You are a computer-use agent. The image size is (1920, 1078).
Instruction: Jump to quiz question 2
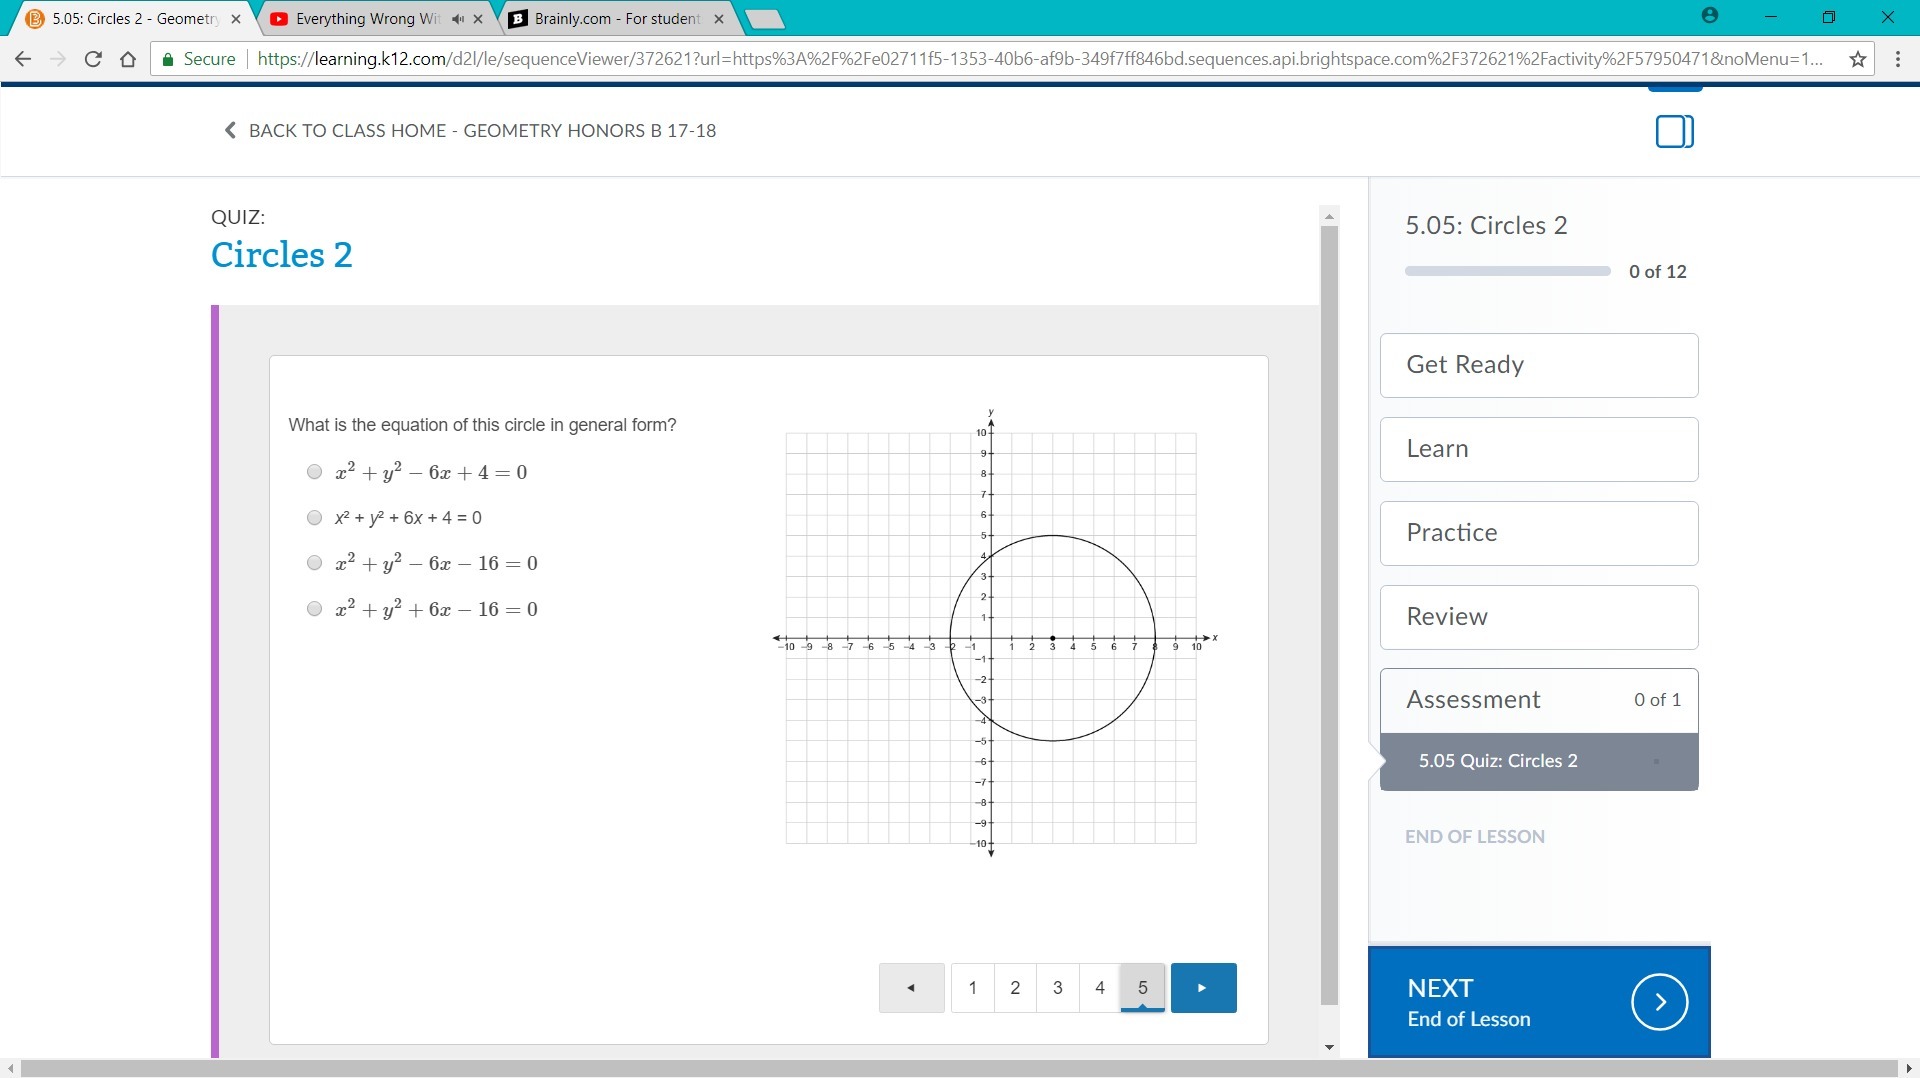1015,988
